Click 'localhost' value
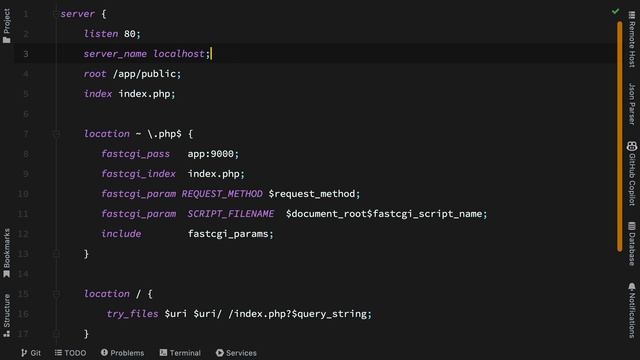This screenshot has width=640, height=360. 179,54
